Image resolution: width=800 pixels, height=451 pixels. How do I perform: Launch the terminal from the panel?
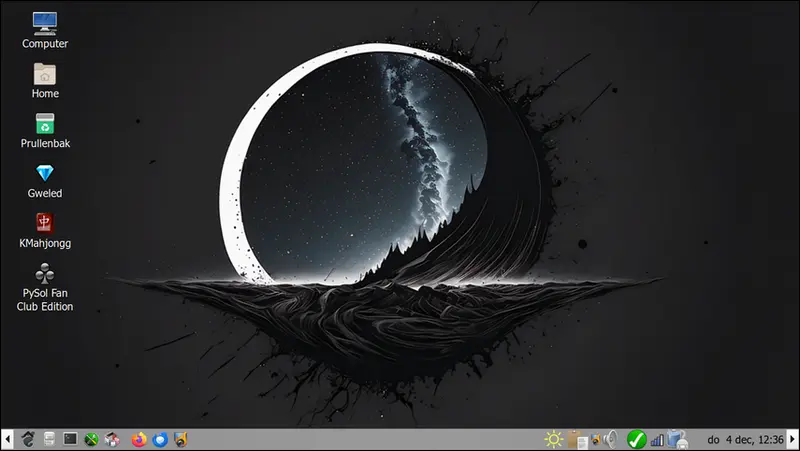point(70,439)
